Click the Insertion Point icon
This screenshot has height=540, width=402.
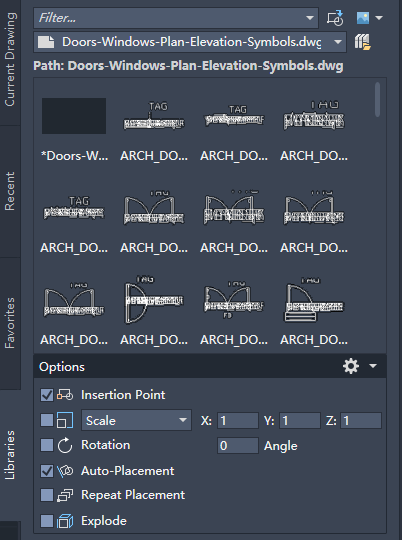pyautogui.click(x=65, y=395)
